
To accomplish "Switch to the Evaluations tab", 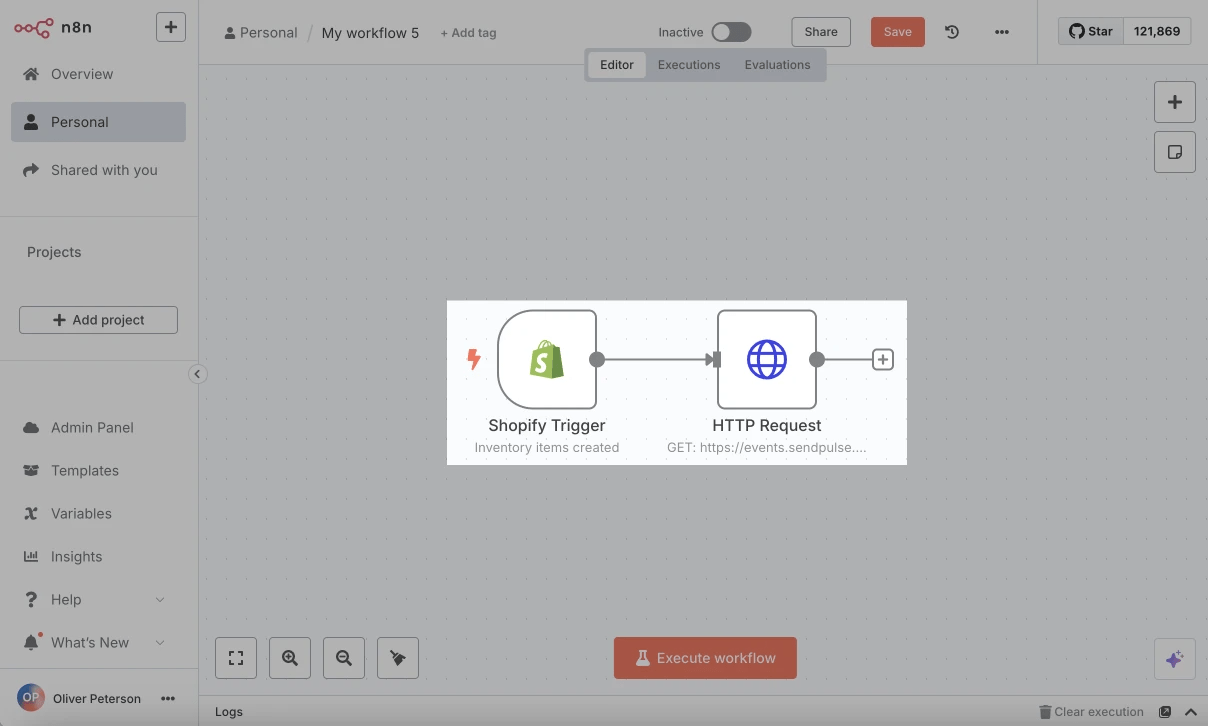I will (777, 65).
